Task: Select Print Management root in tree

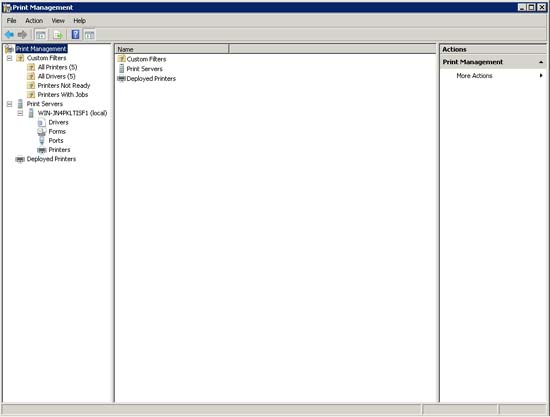Action: coord(41,49)
